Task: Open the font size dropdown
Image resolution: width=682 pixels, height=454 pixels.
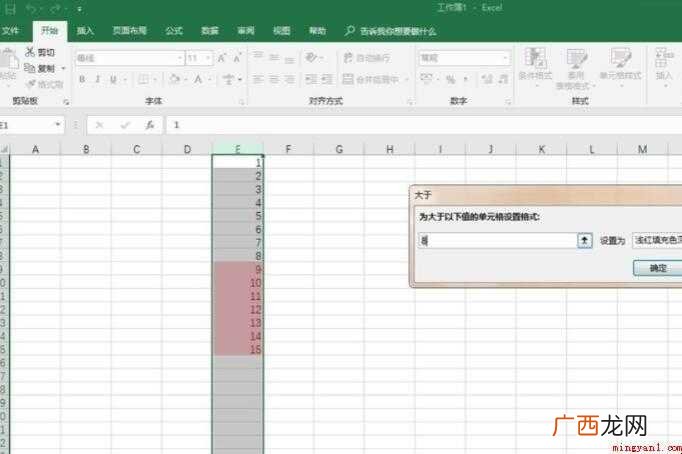Action: click(208, 58)
